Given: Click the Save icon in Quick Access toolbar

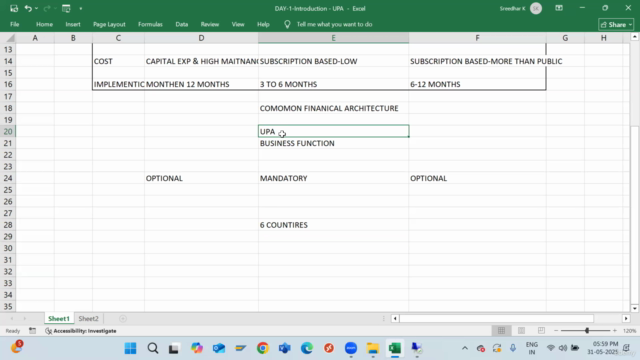Looking at the screenshot, I should (14, 8).
